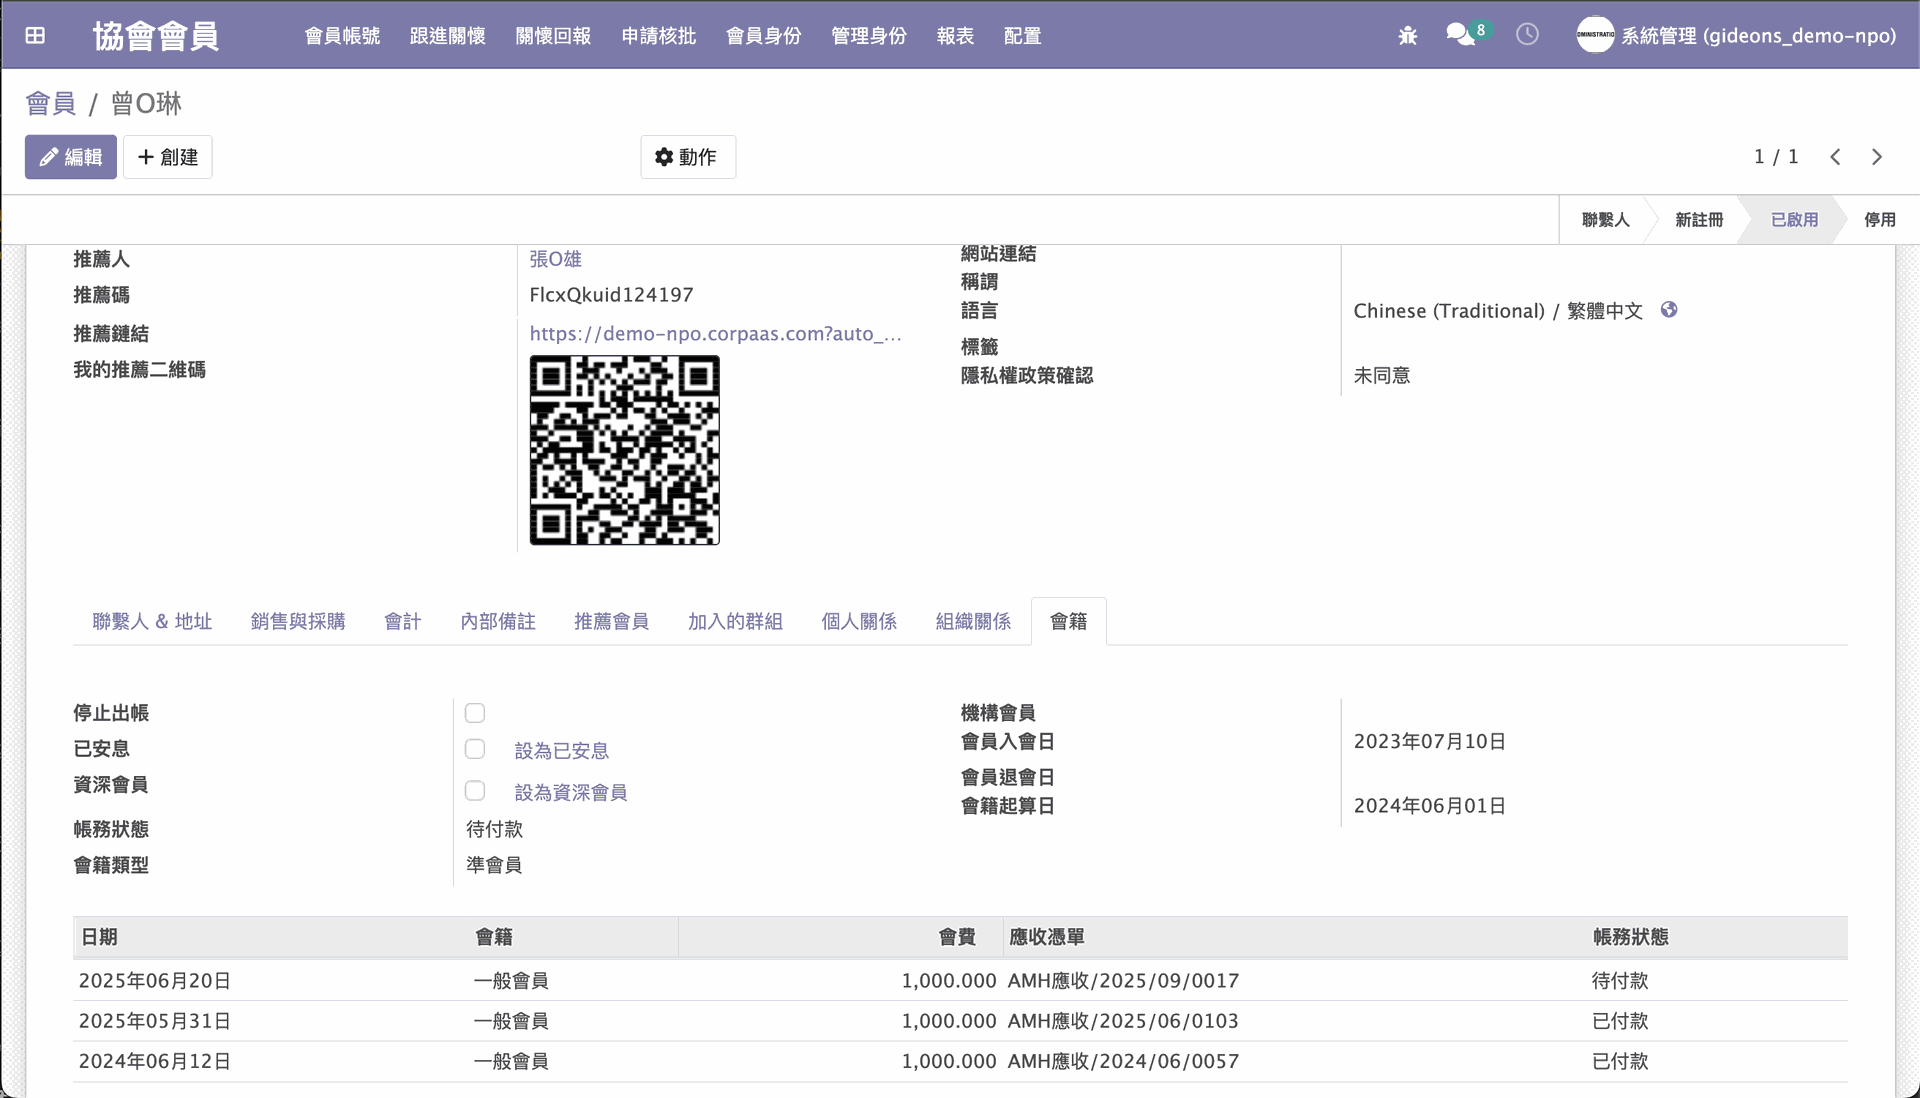Click the debug bug icon

(1408, 36)
